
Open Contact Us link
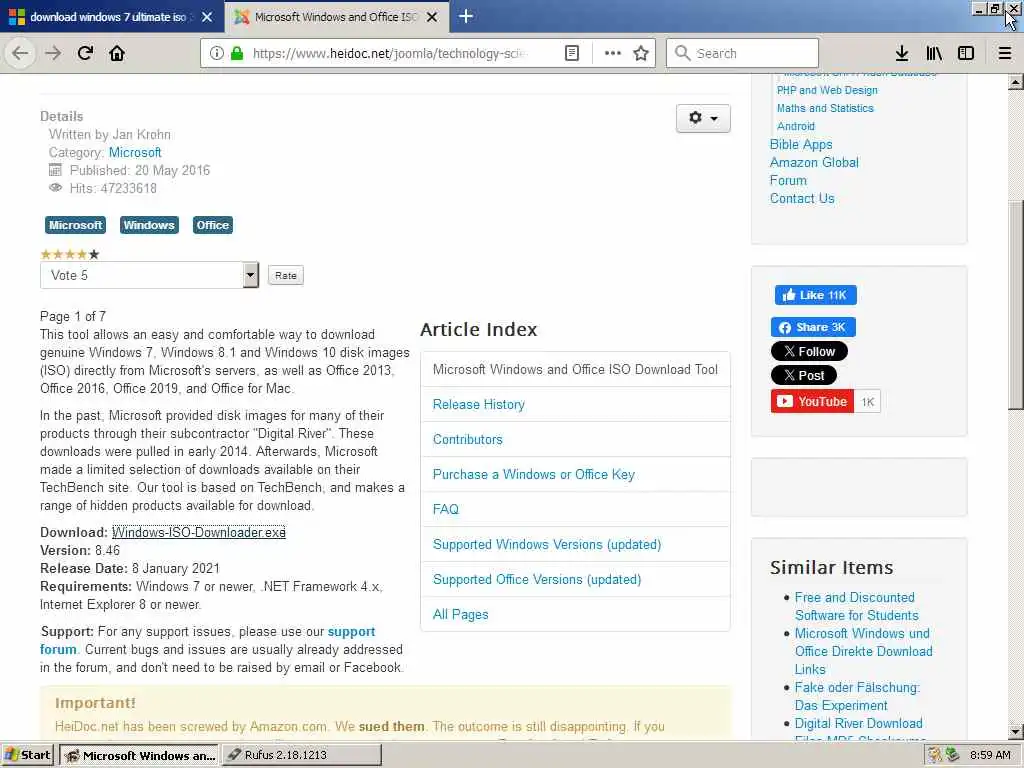click(802, 199)
